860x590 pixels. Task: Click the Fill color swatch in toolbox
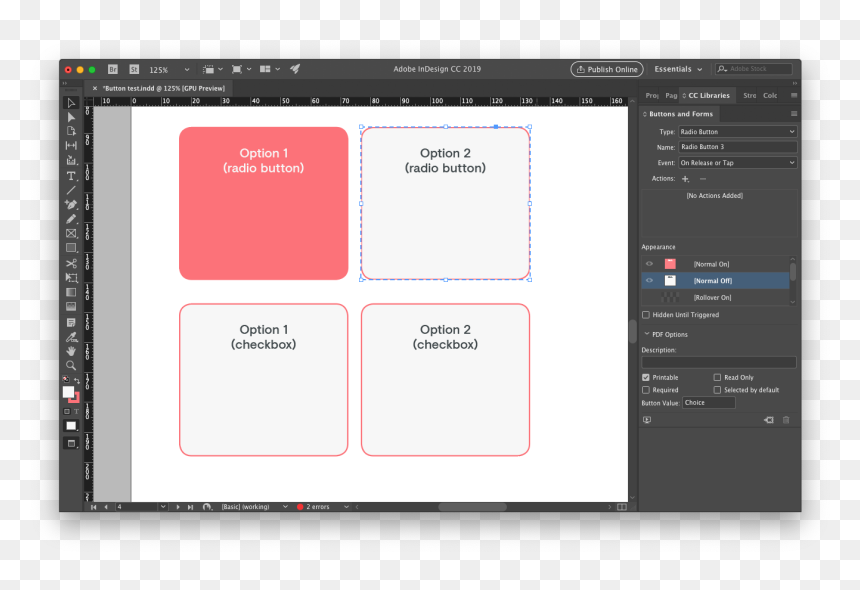coord(69,392)
